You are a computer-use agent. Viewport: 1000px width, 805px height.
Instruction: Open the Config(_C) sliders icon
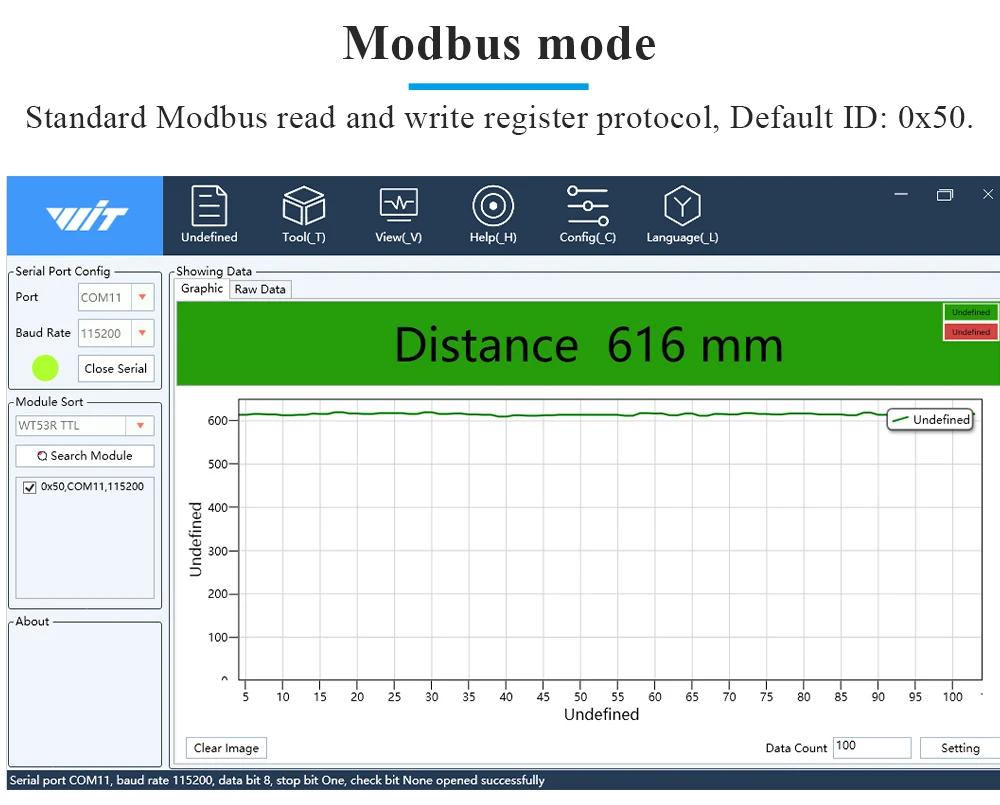587,206
